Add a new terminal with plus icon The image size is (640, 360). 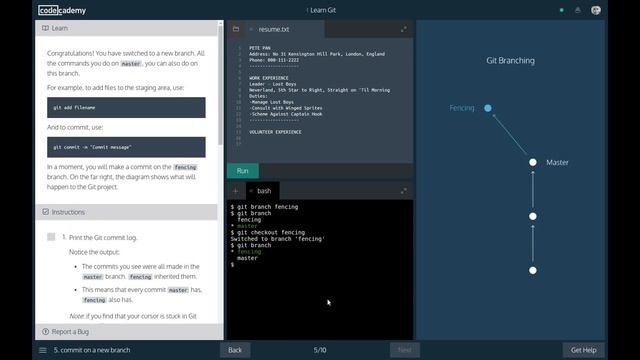click(x=236, y=191)
